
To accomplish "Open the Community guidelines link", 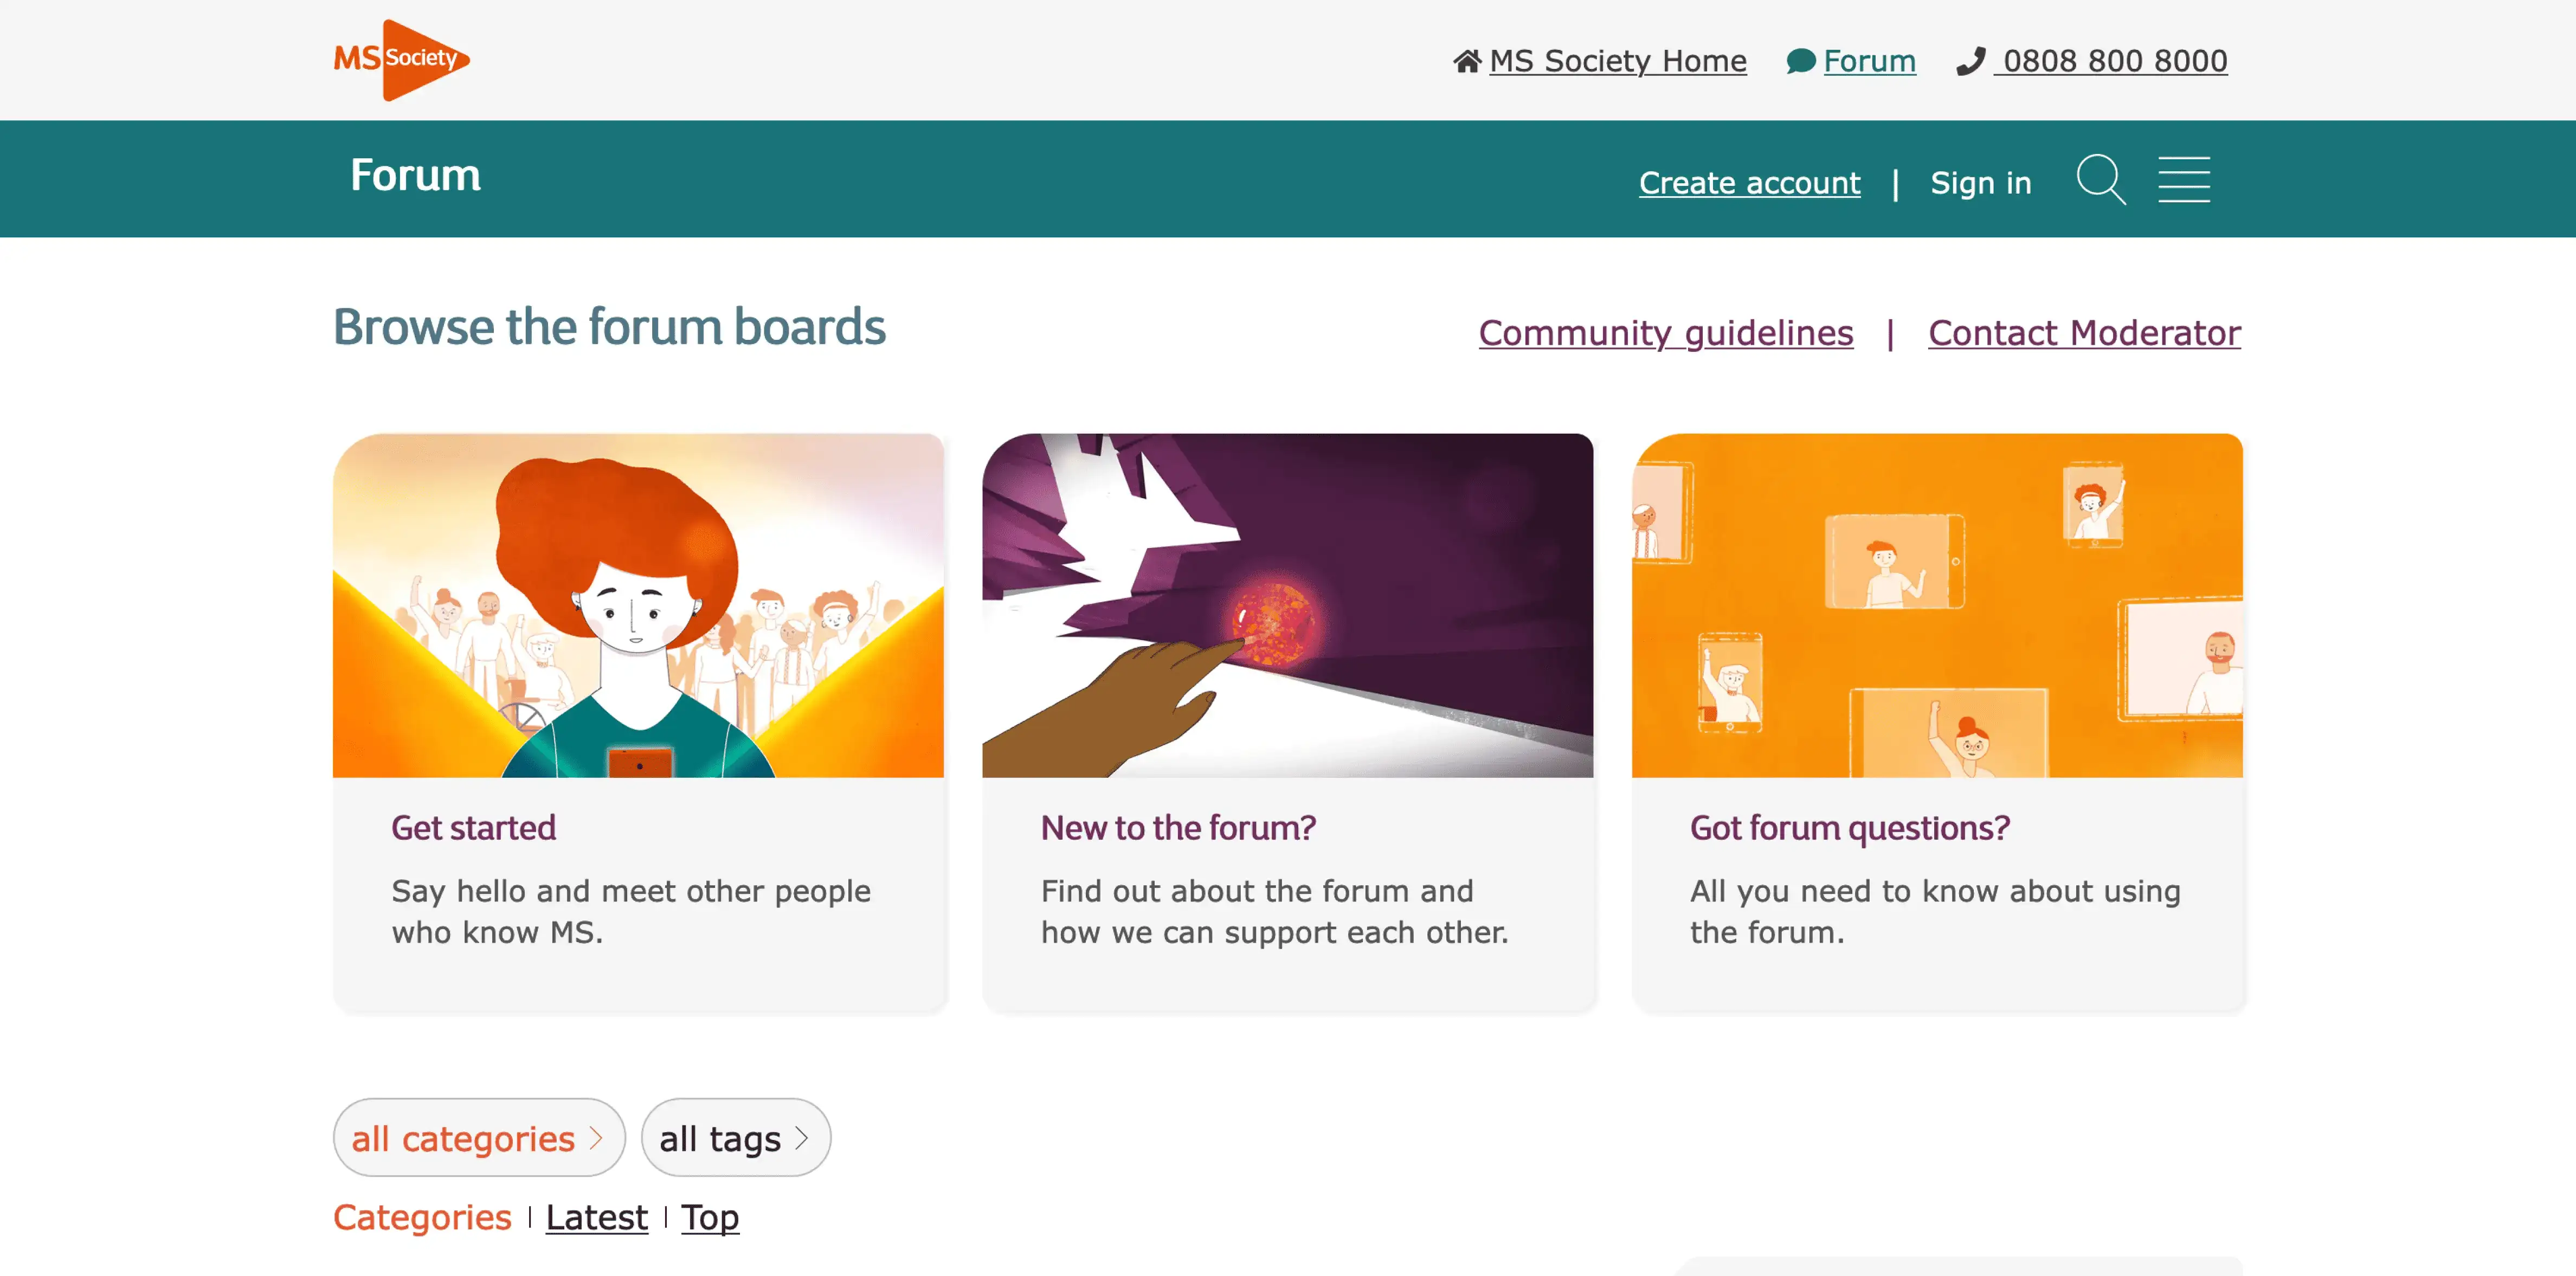I will (x=1665, y=333).
